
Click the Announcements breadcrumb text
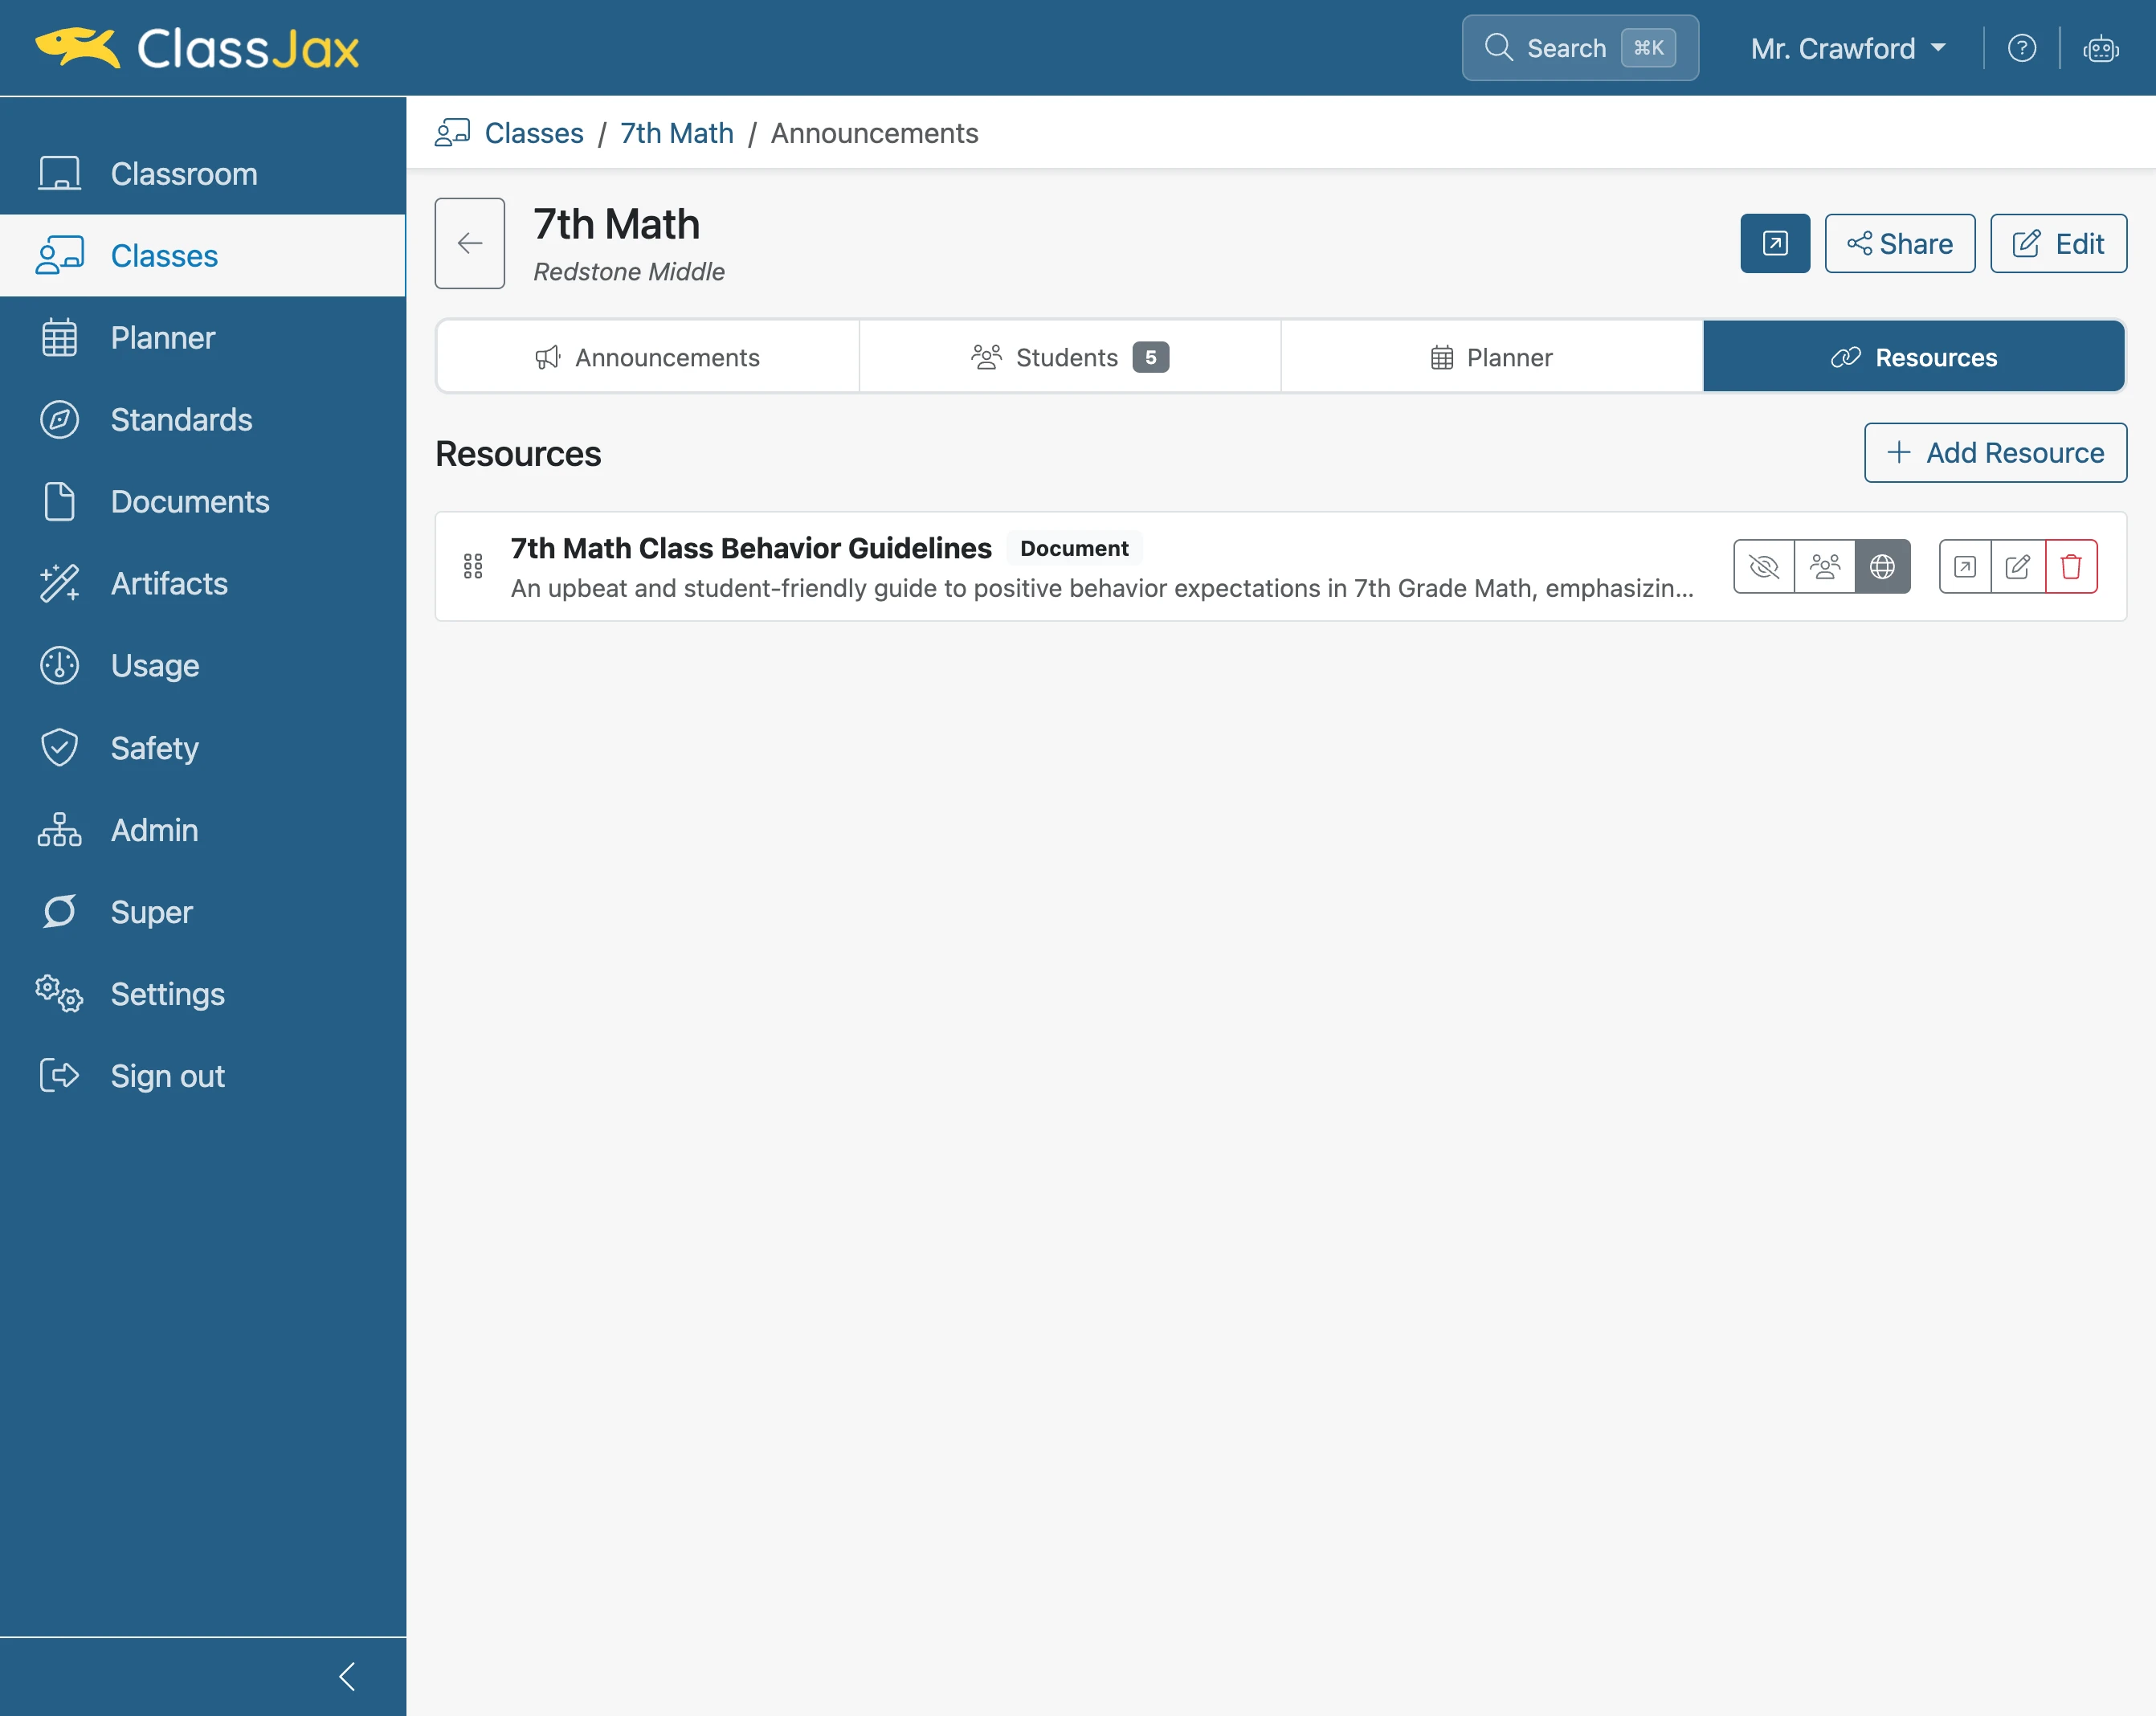click(874, 133)
